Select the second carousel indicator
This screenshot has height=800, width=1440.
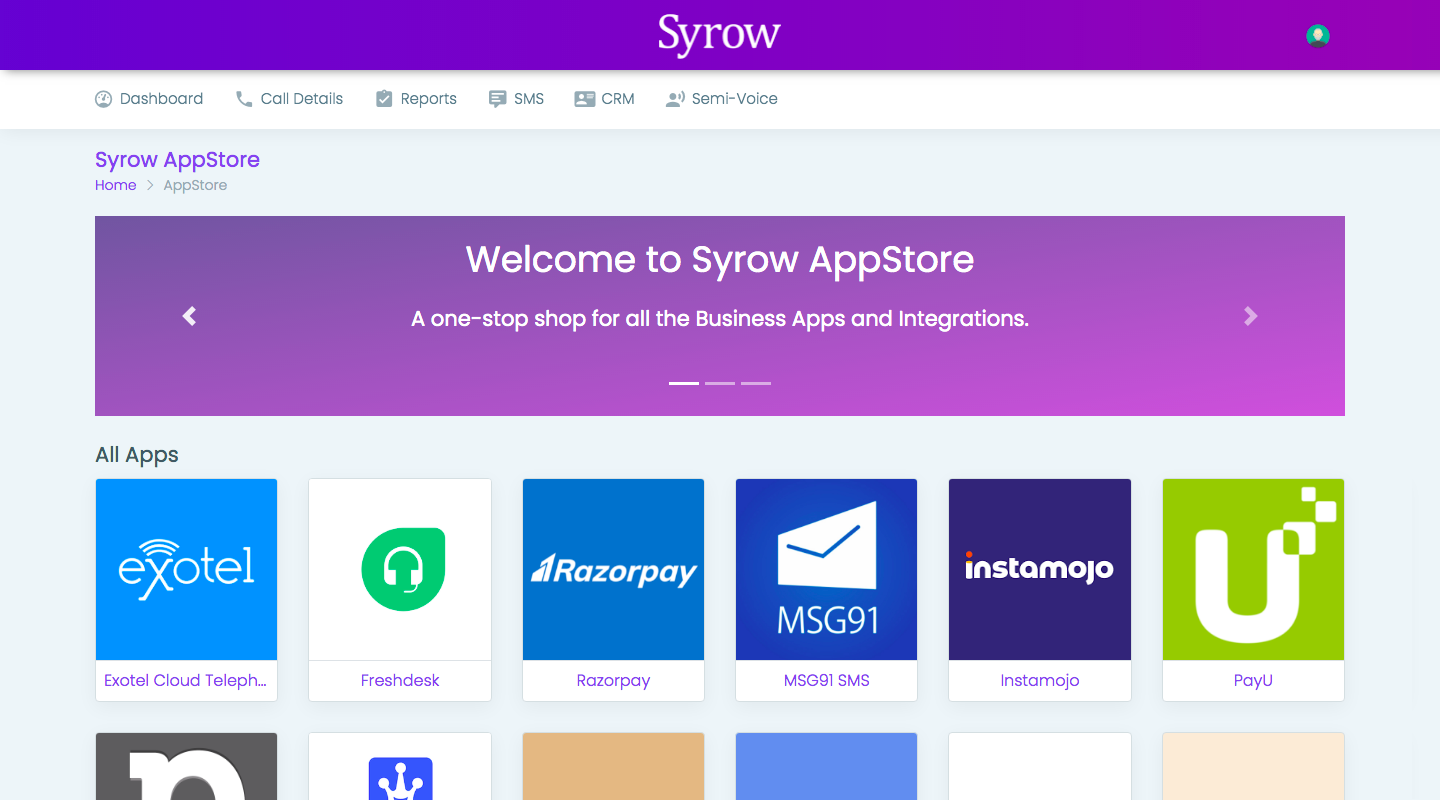point(720,383)
